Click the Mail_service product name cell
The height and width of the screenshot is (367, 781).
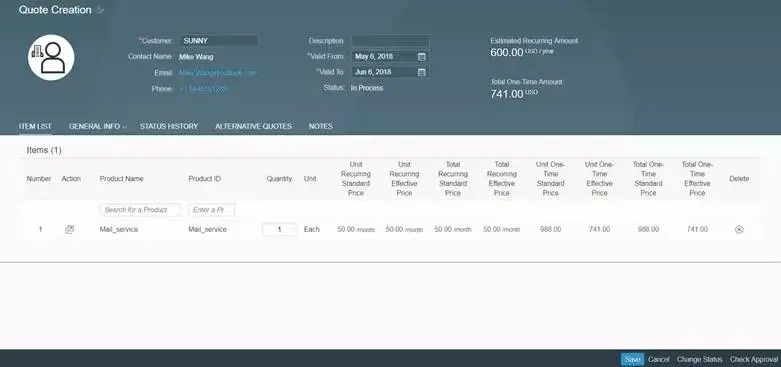[119, 230]
